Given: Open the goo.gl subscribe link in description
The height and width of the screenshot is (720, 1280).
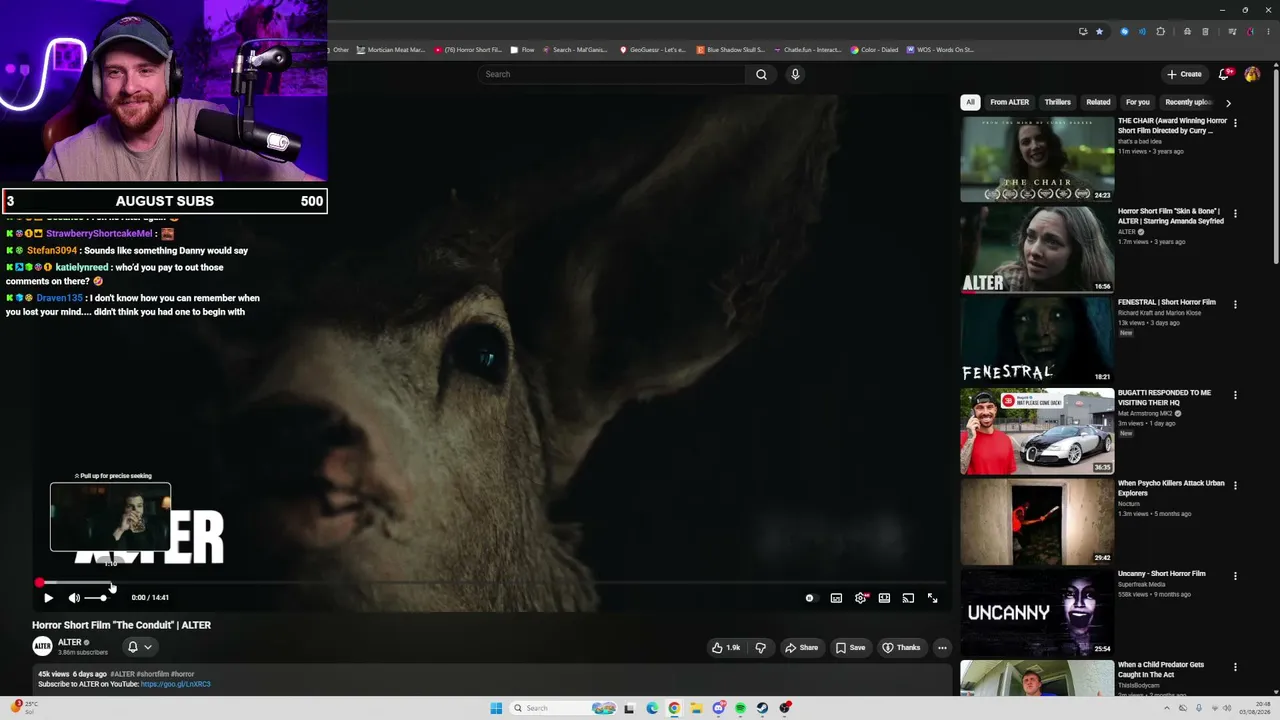Looking at the screenshot, I should pos(176,685).
